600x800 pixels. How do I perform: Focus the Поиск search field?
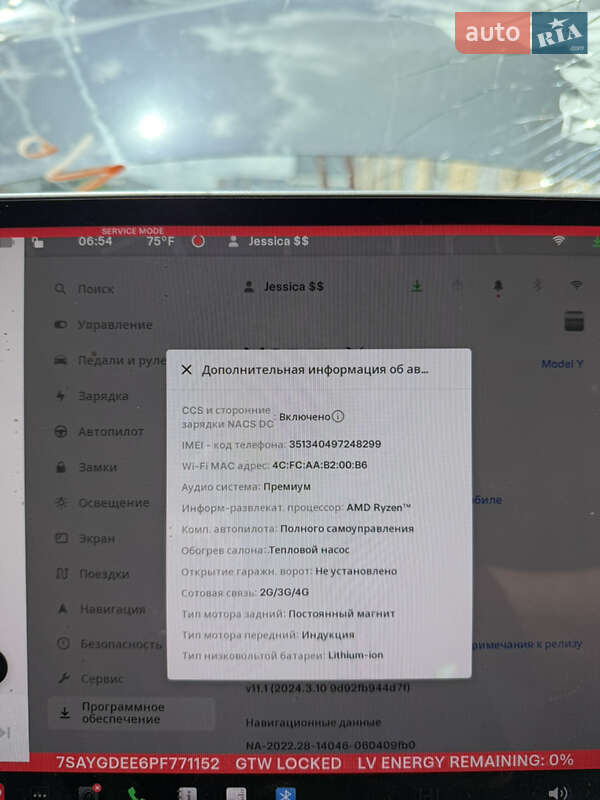tap(85, 289)
